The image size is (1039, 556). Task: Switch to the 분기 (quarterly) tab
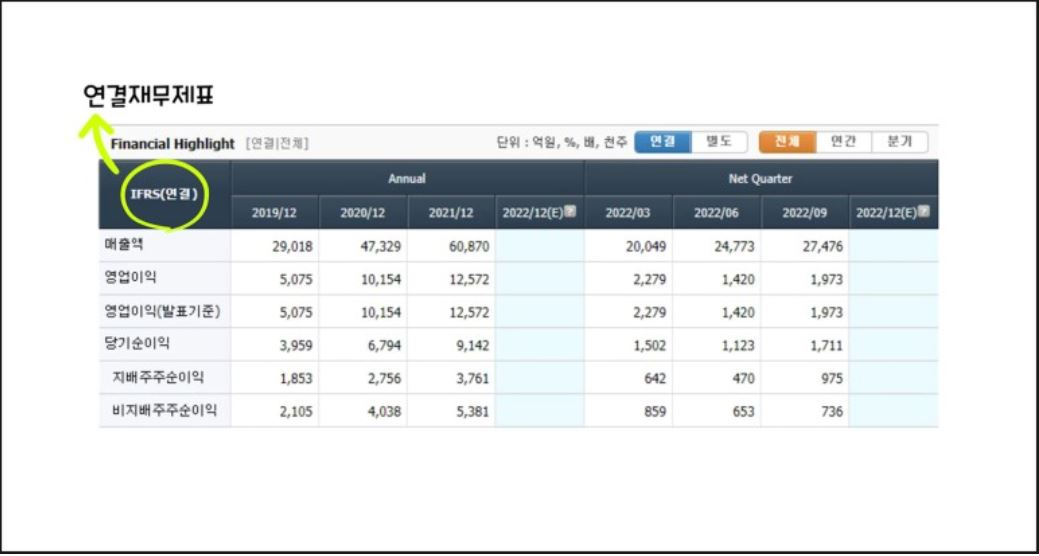point(900,142)
